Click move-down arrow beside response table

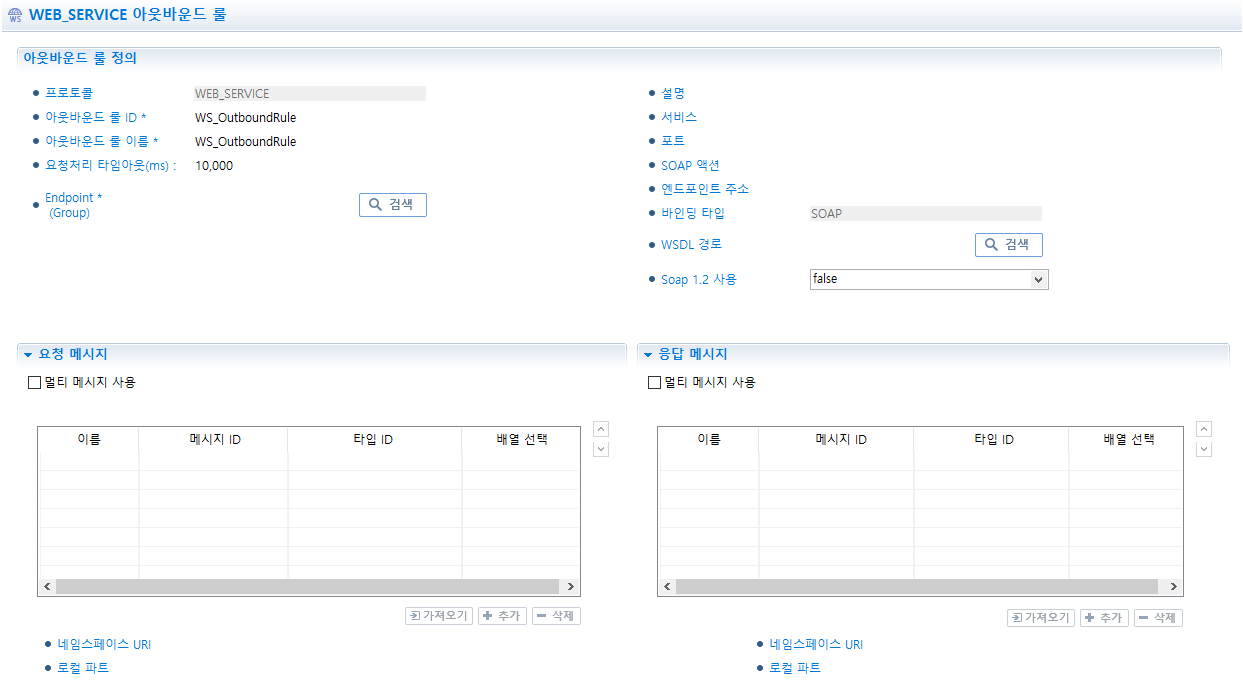tap(1204, 449)
